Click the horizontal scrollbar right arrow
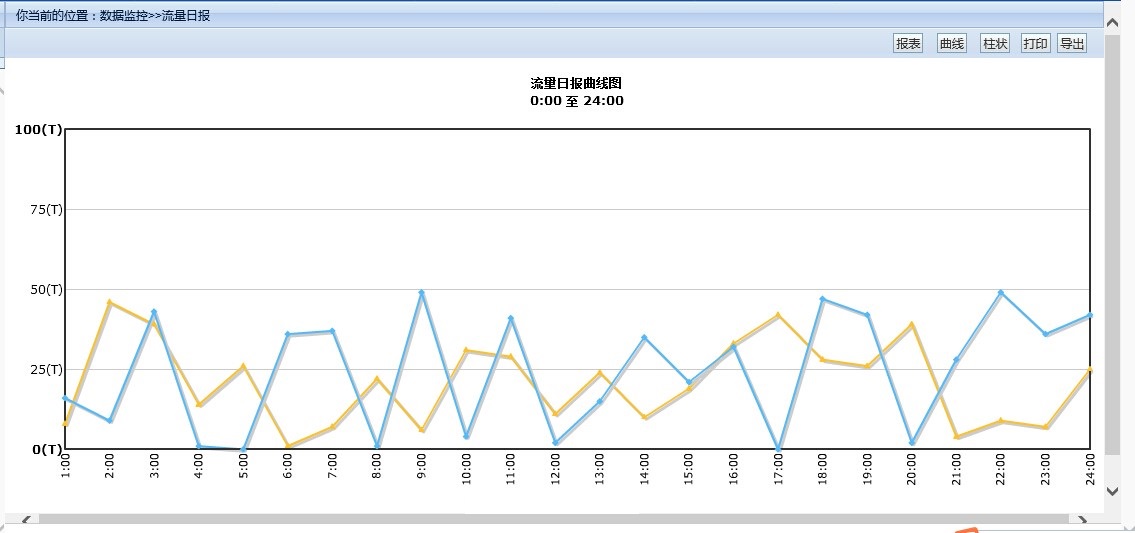Image resolution: width=1135 pixels, height=533 pixels. (1081, 520)
